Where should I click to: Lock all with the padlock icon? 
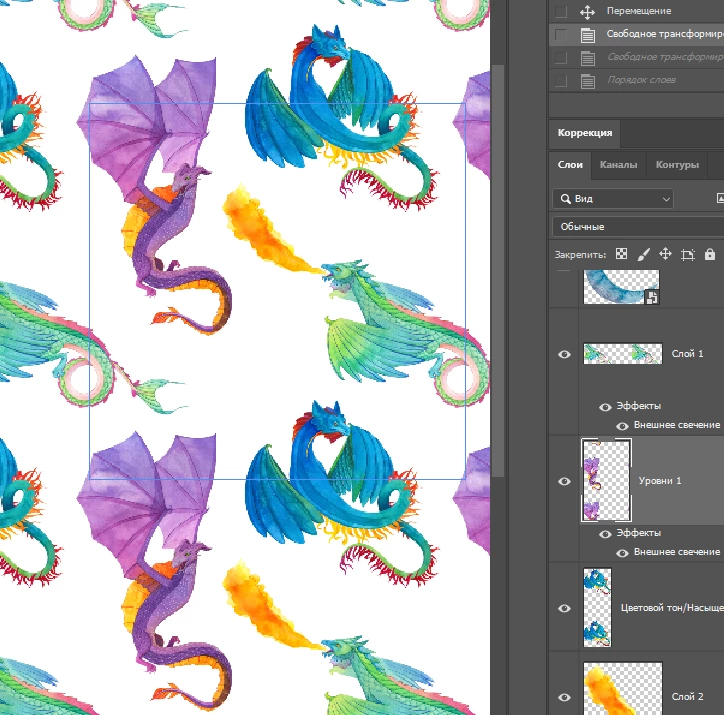pyautogui.click(x=710, y=254)
